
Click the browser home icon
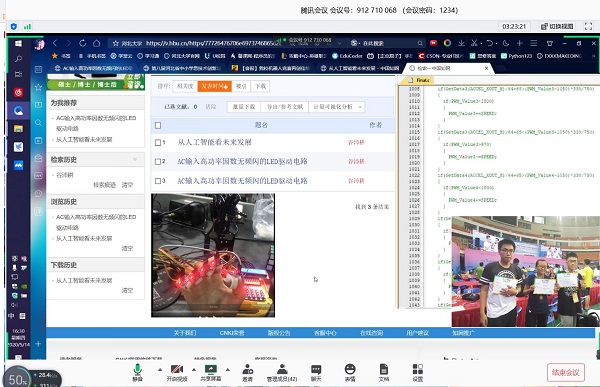tap(96, 43)
